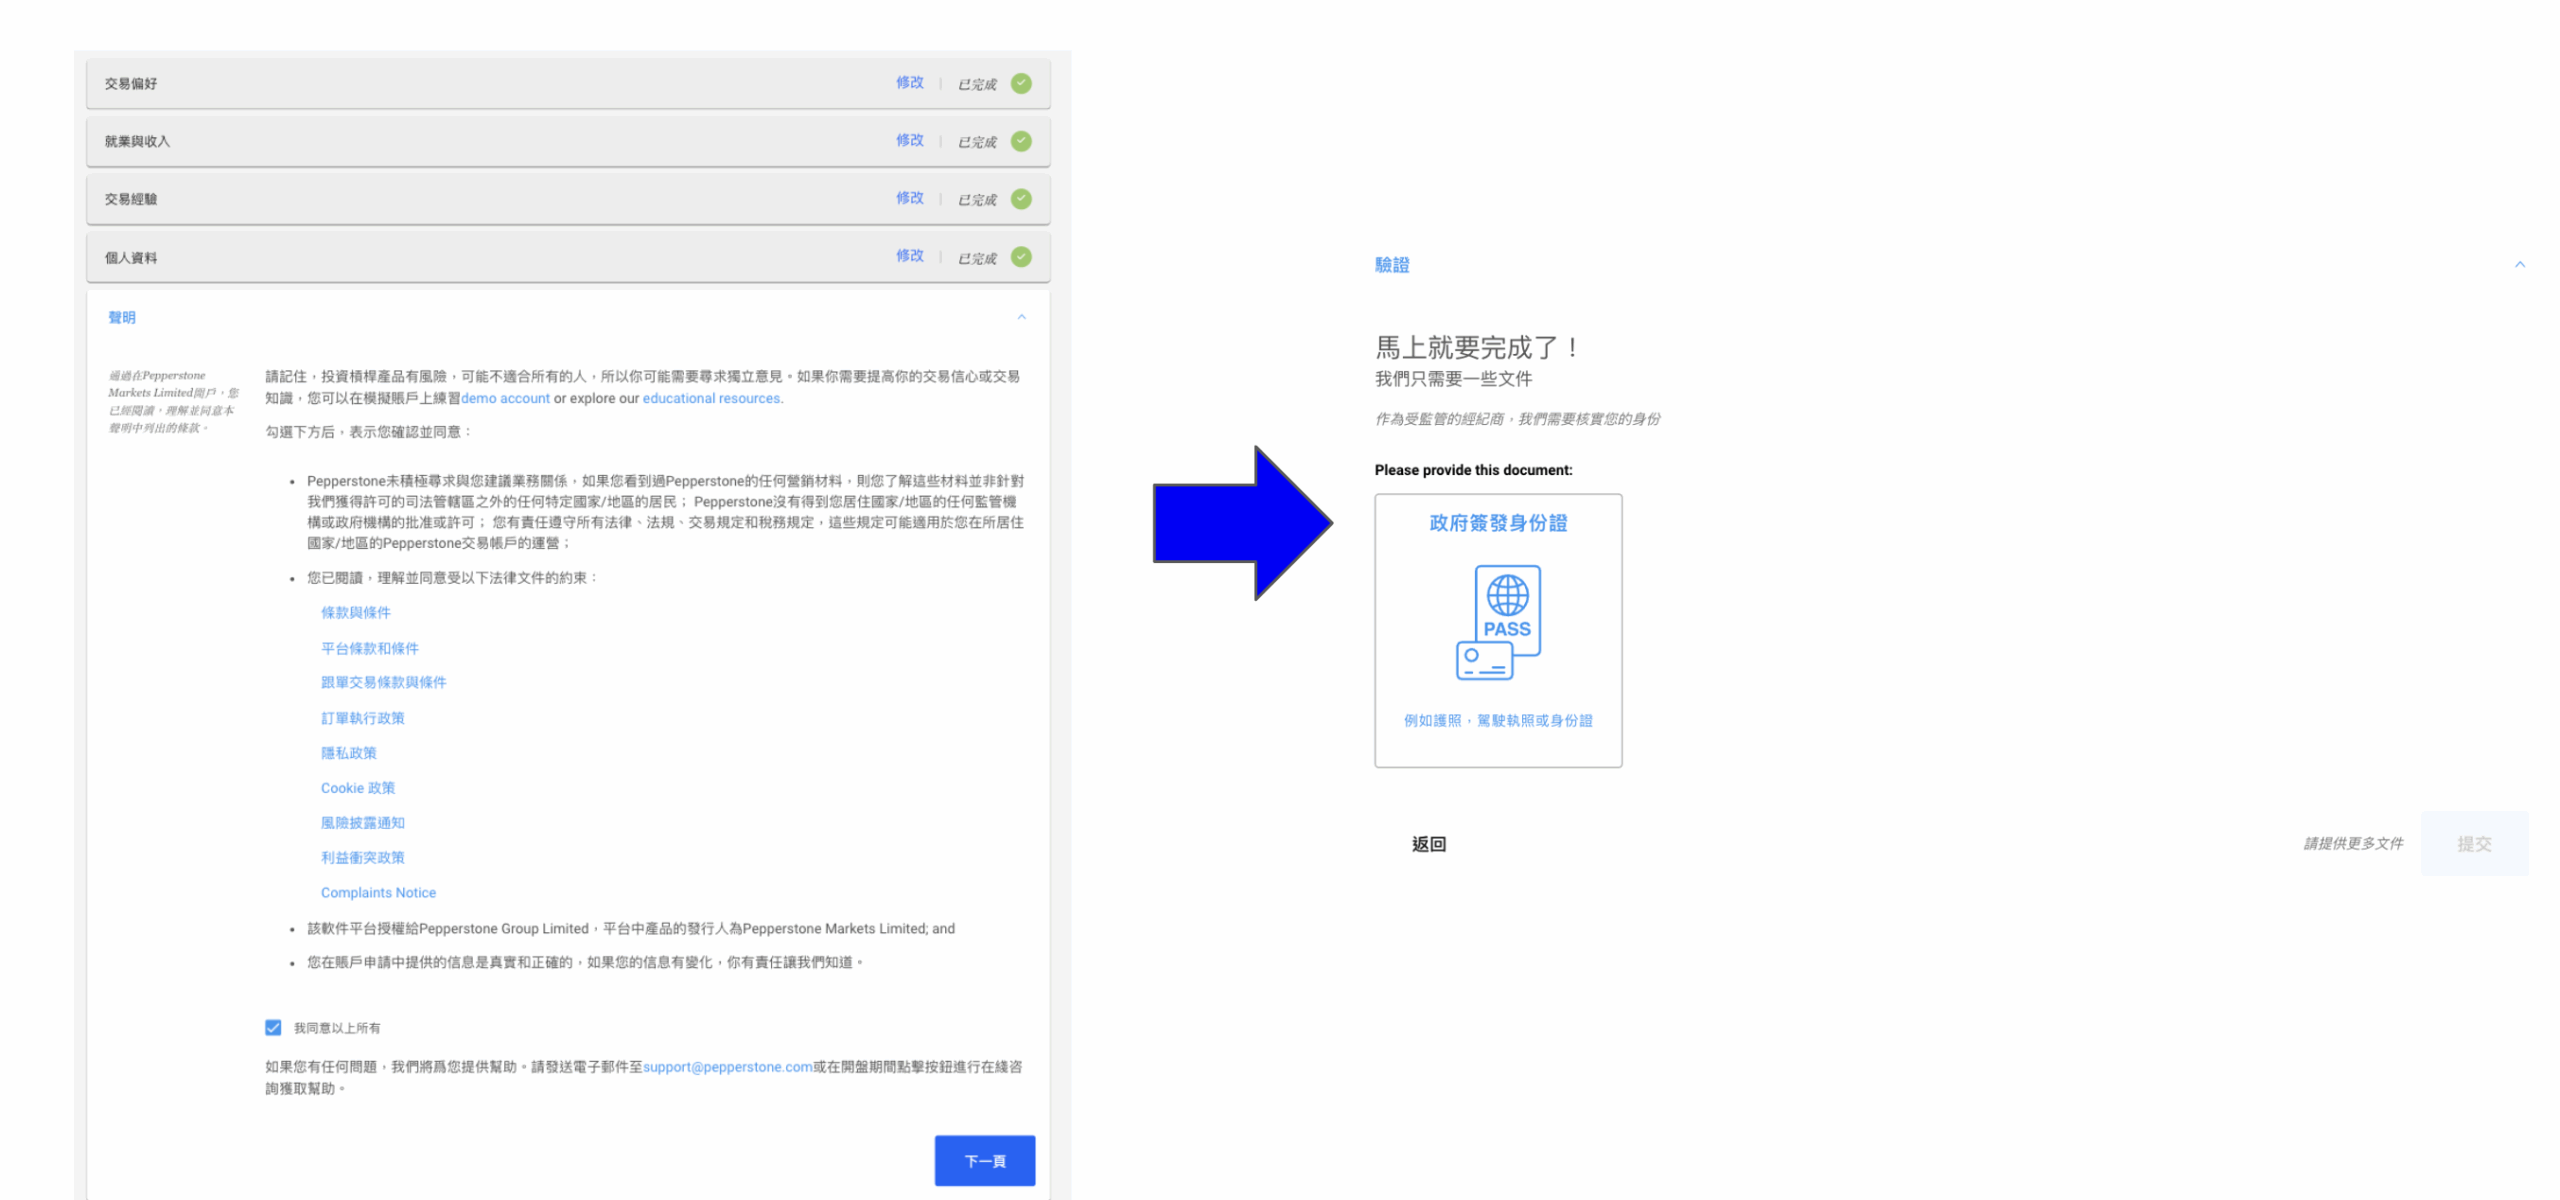Select the 政府簽發身份證 document card
2560x1200 pixels.
pos(1497,524)
